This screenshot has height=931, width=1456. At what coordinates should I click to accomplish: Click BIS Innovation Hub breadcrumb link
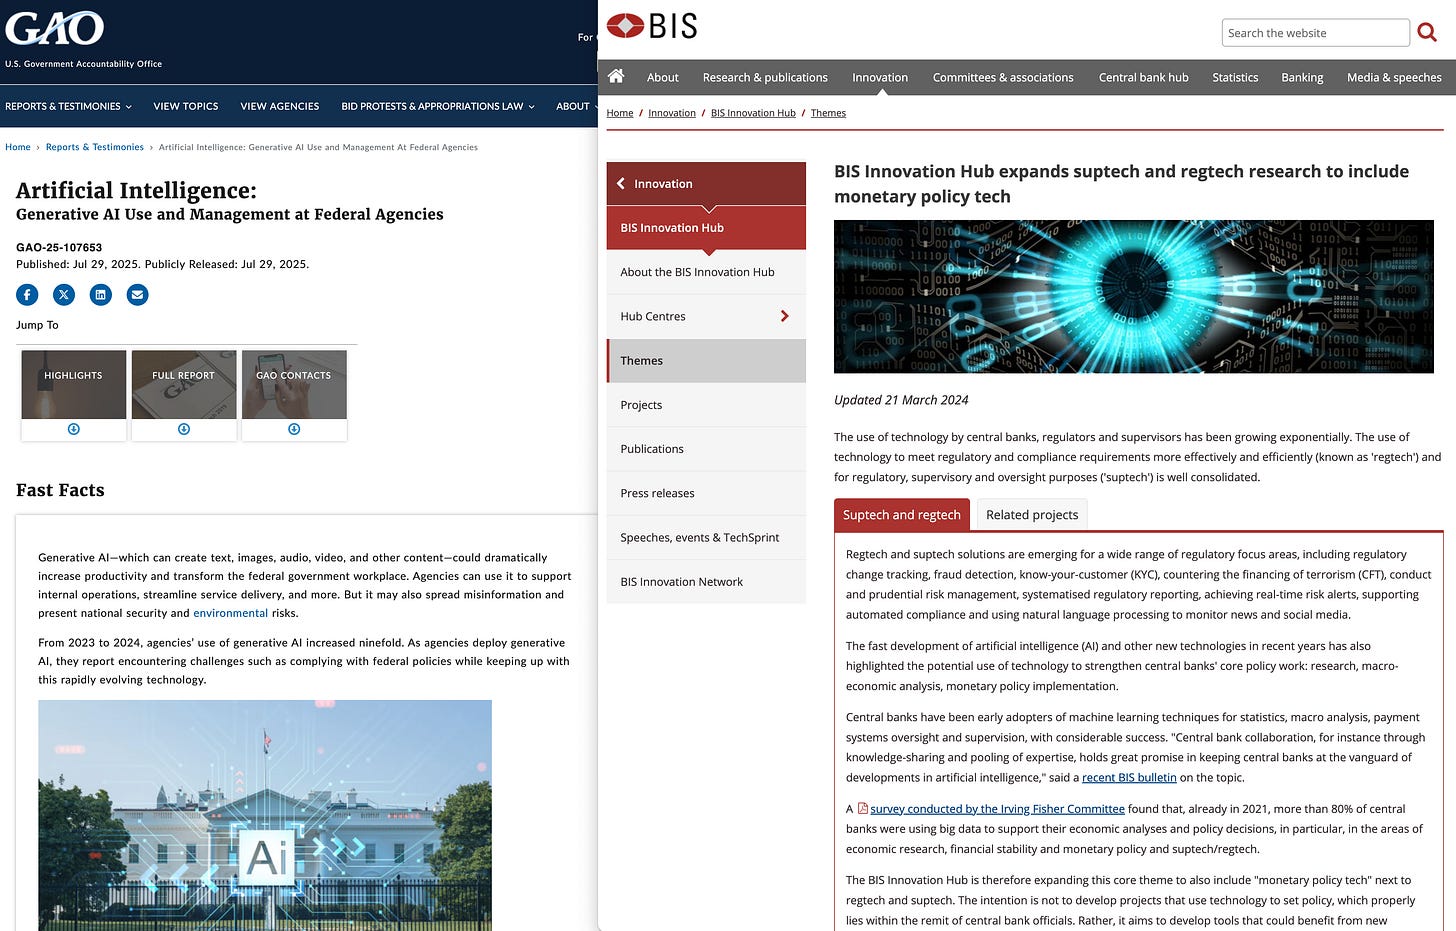click(753, 113)
